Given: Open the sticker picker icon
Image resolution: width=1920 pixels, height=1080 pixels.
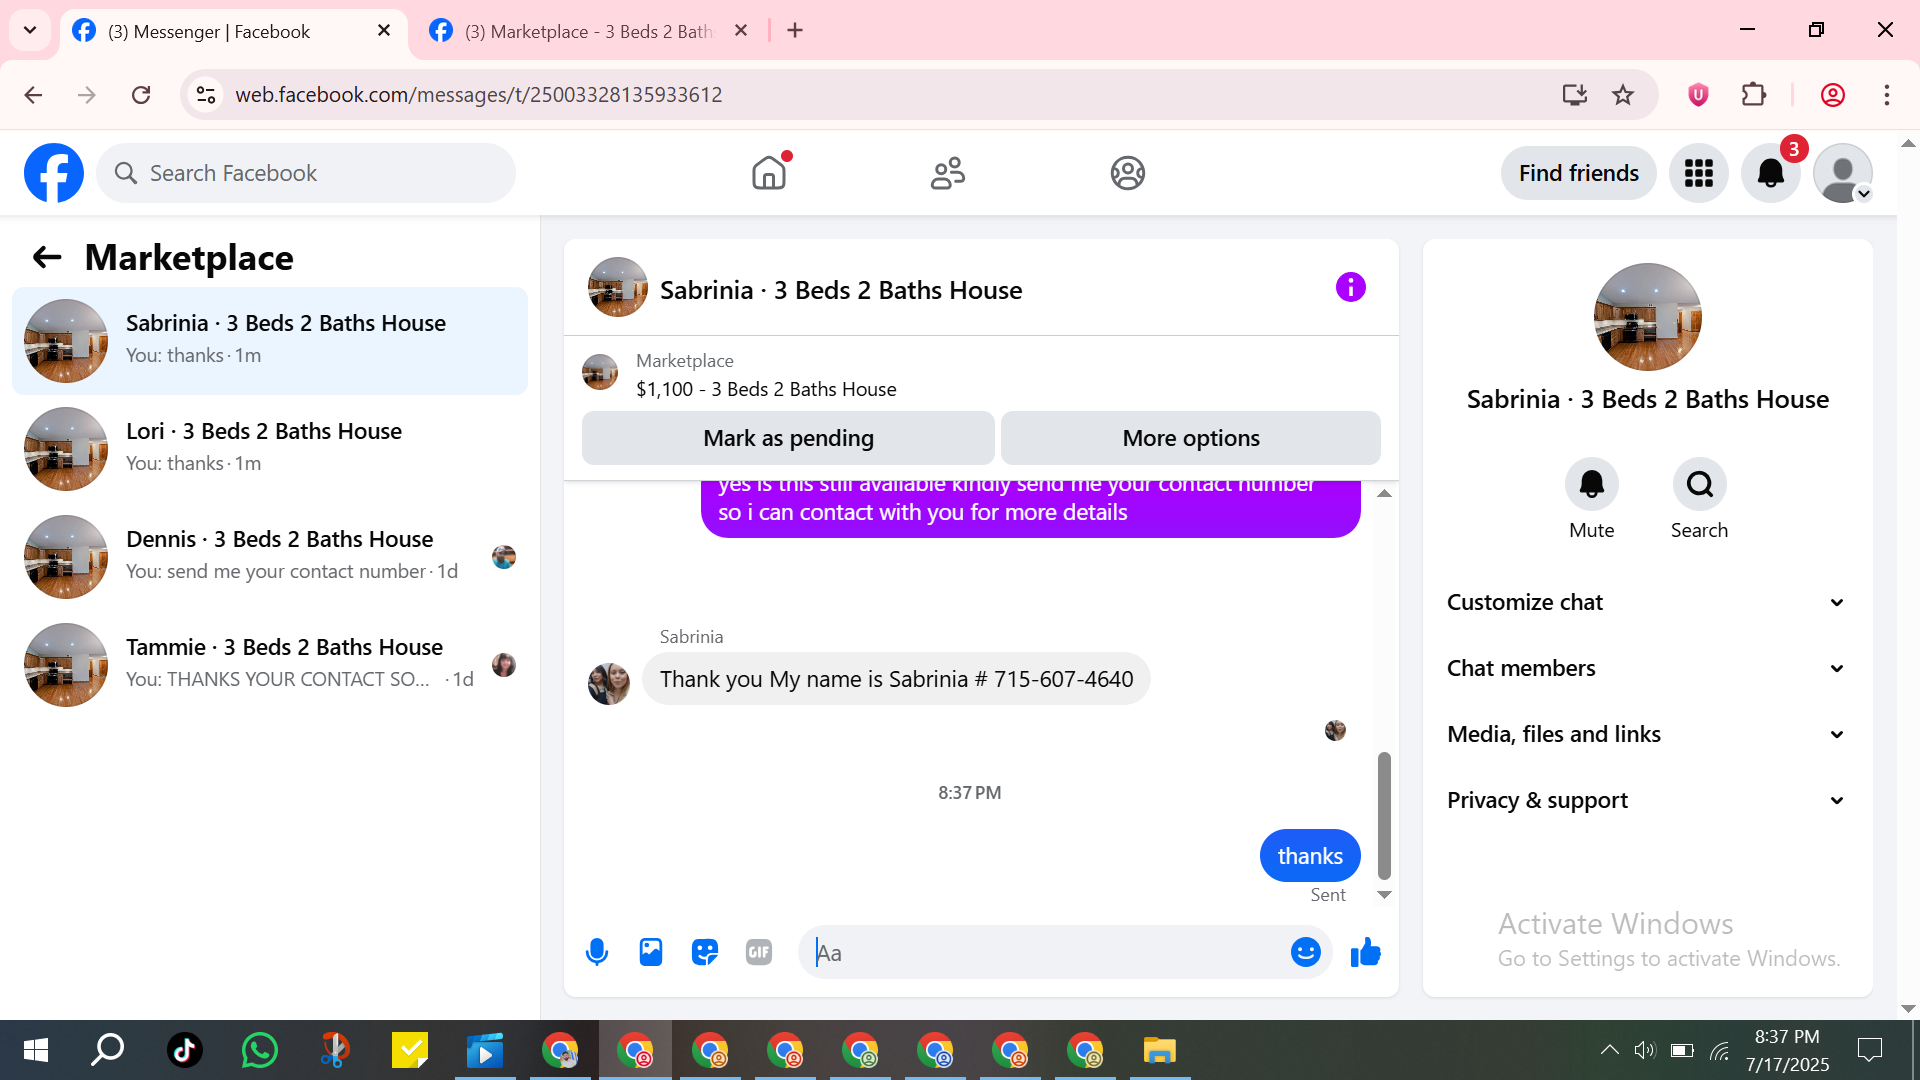Looking at the screenshot, I should [705, 952].
